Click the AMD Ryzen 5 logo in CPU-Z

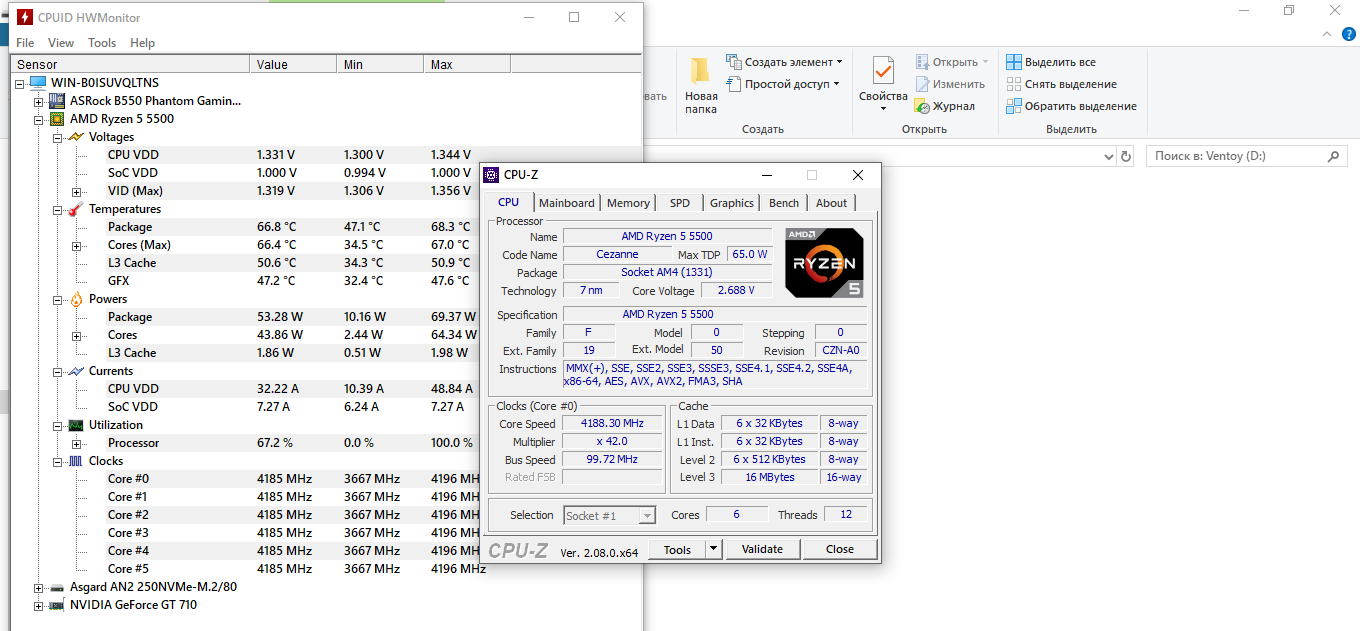tap(824, 262)
